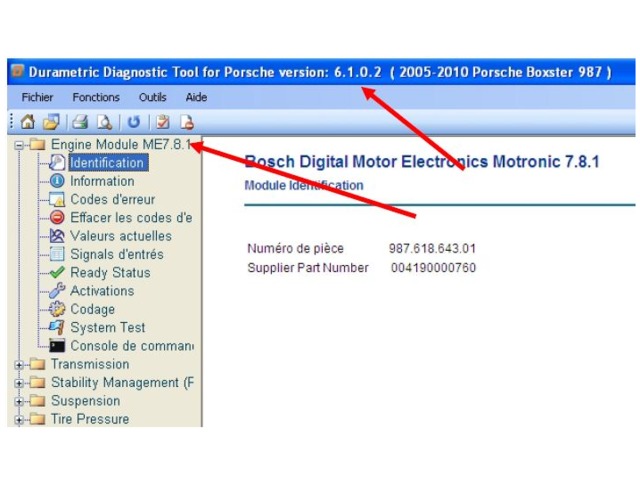The image size is (640, 480).
Task: Select the Suspension label
Action: tap(85, 401)
